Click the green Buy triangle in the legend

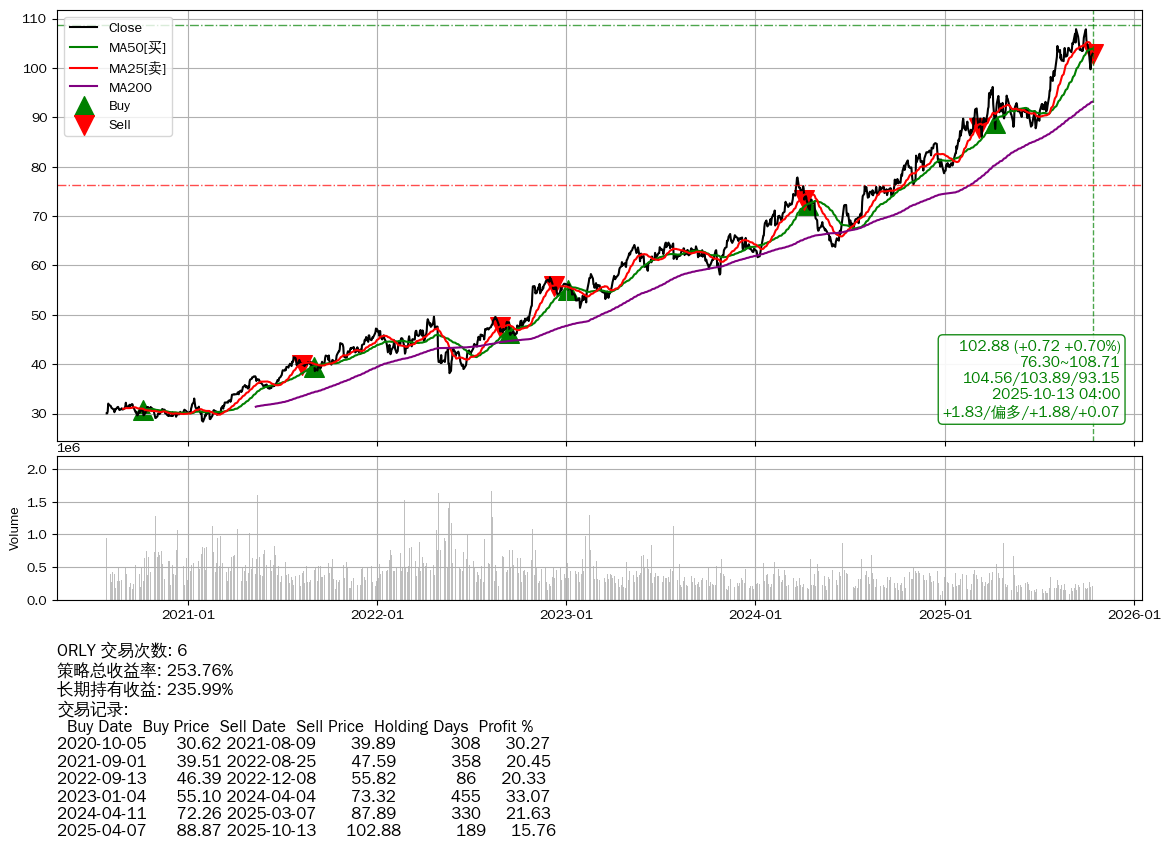85,106
